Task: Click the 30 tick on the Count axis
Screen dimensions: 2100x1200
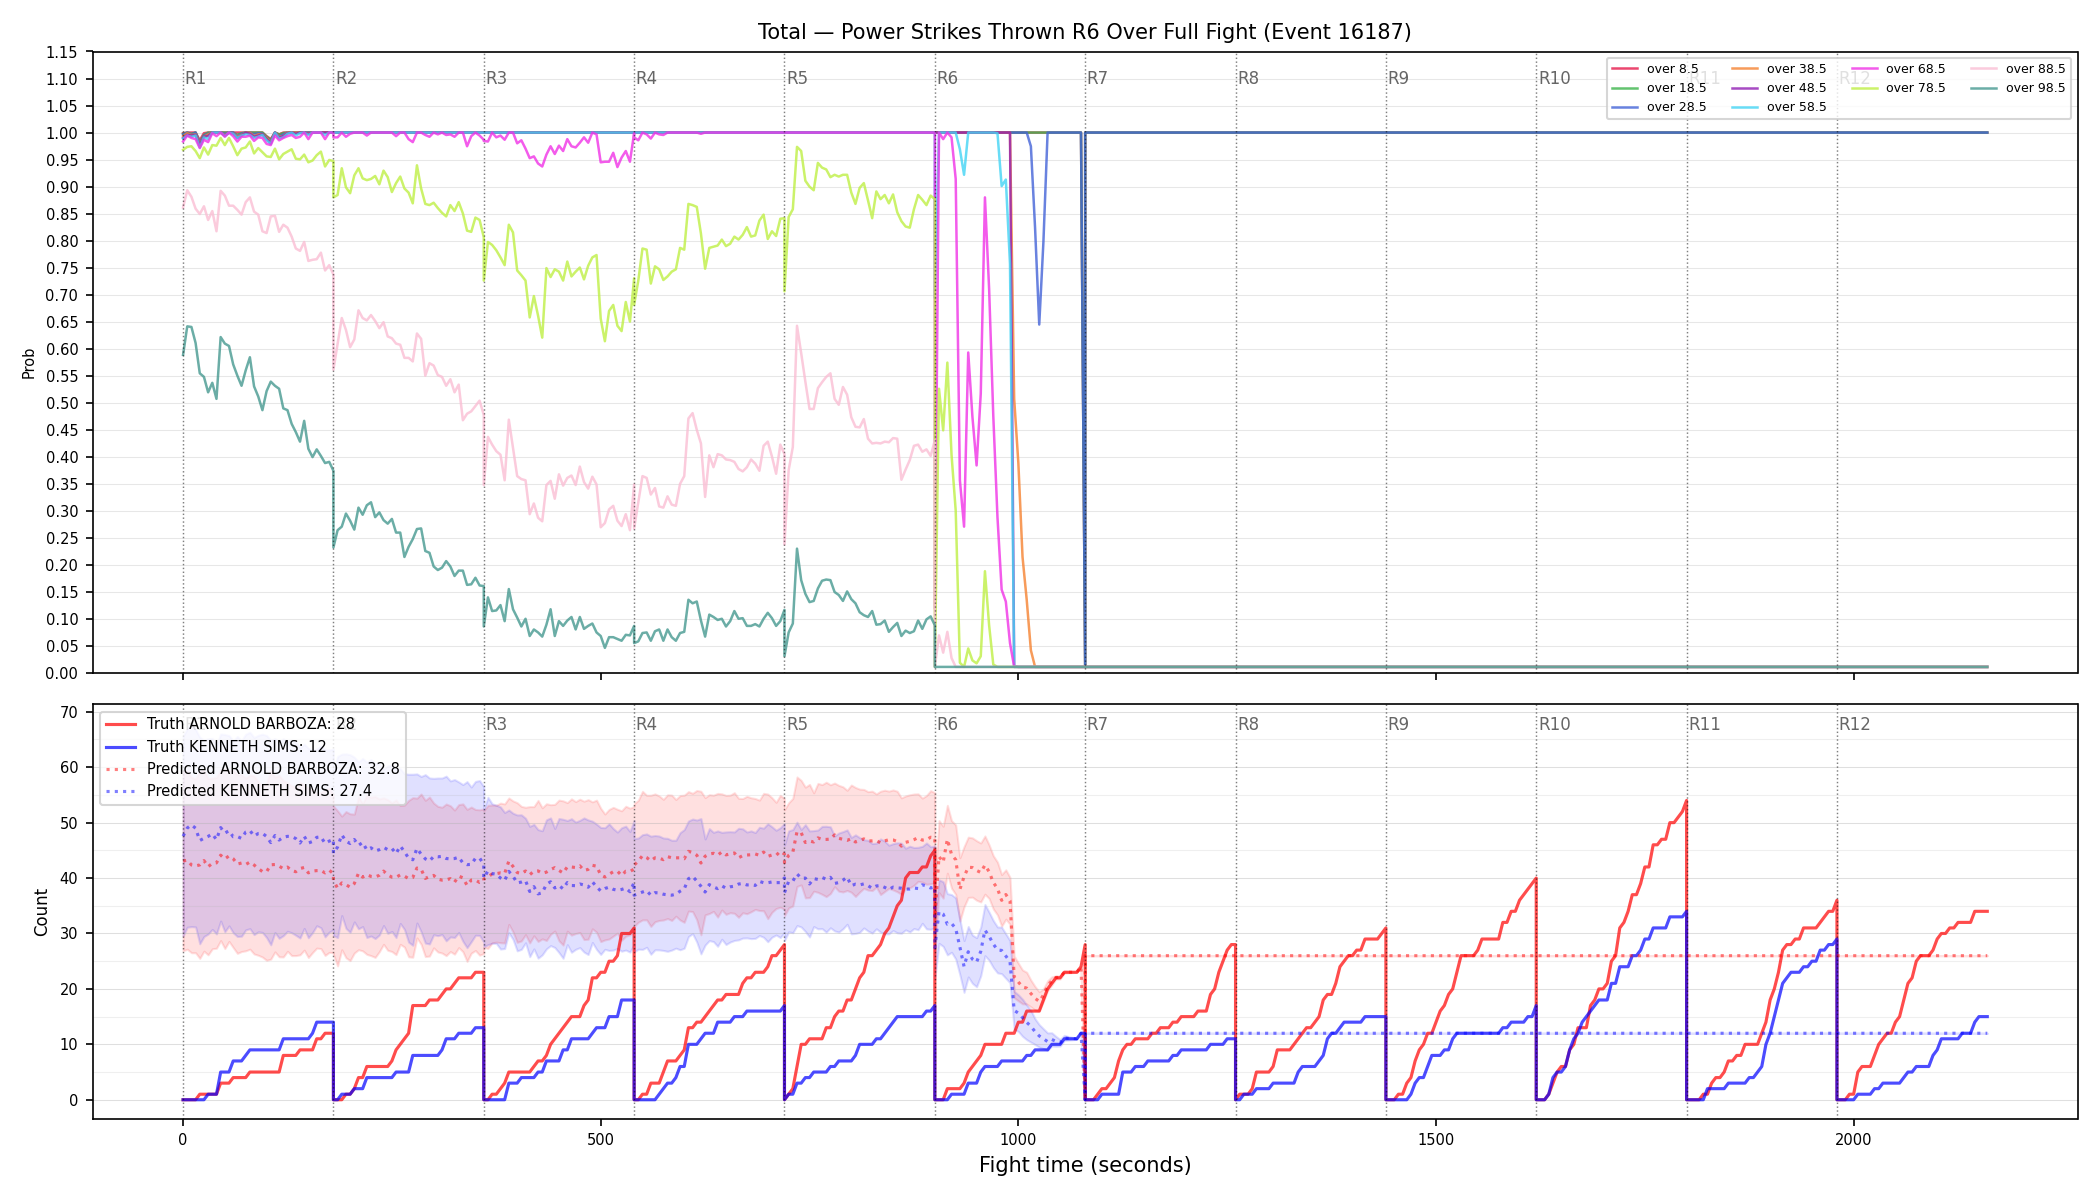Action: [x=69, y=934]
